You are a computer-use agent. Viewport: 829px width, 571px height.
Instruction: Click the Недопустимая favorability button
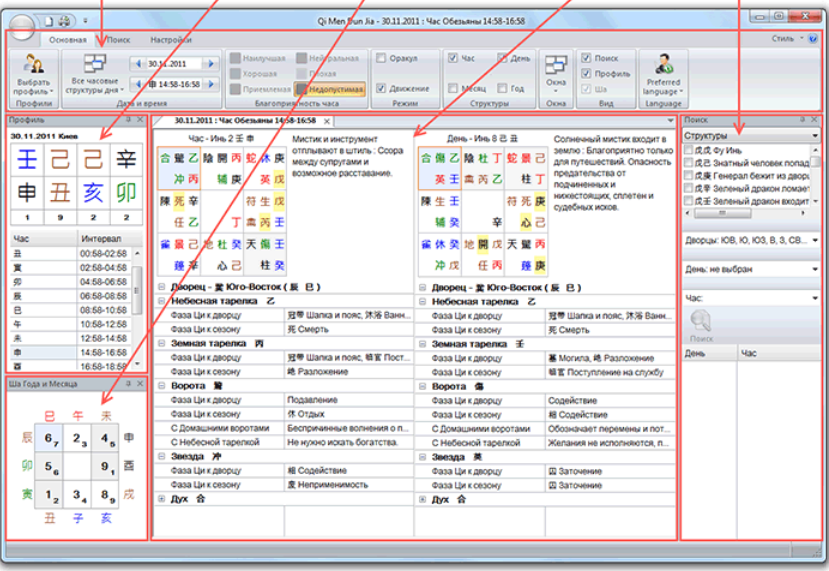click(x=336, y=88)
